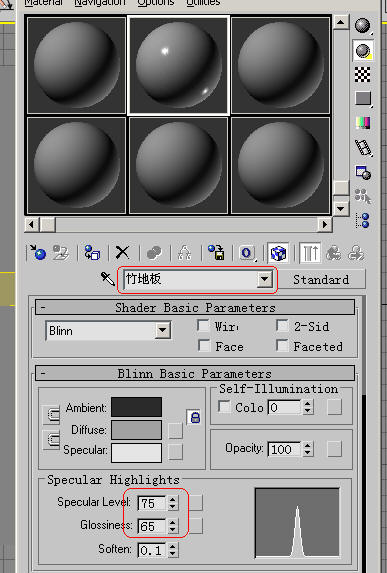Toggle the Ambient-Diffuse lock button

52,415
